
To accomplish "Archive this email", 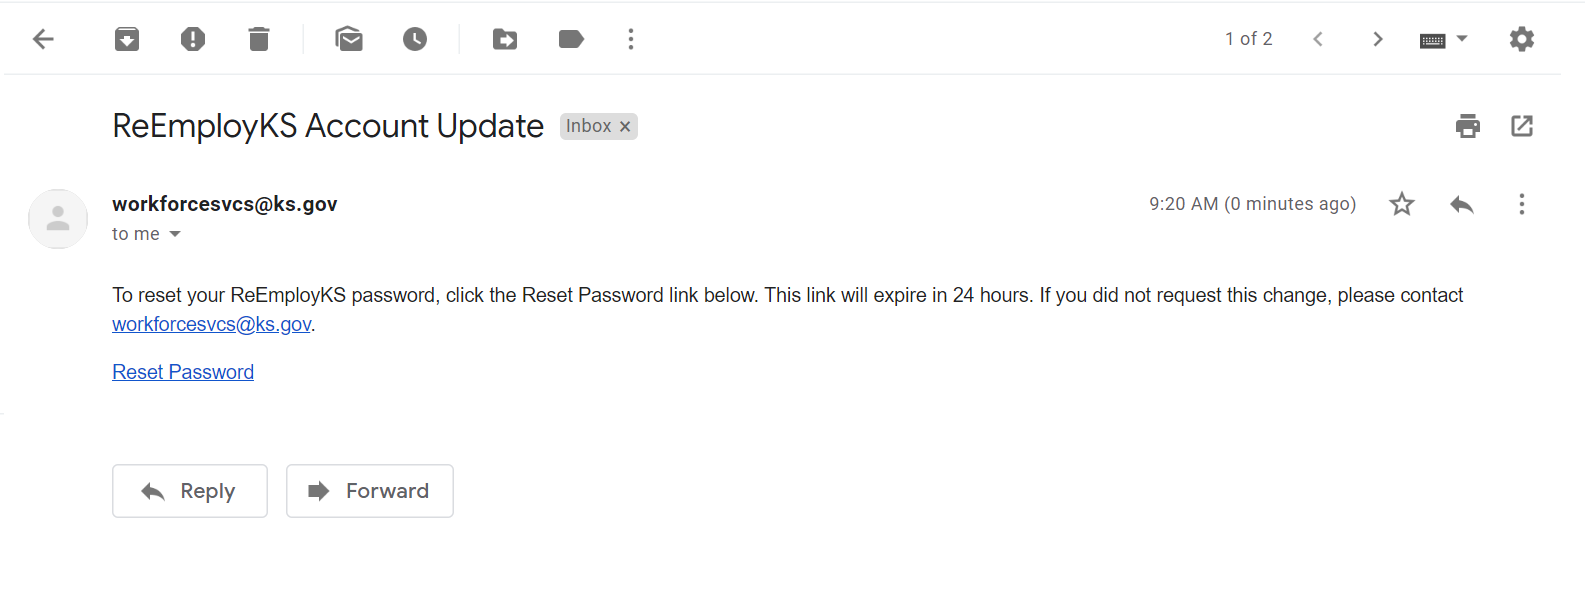I will click(x=127, y=39).
